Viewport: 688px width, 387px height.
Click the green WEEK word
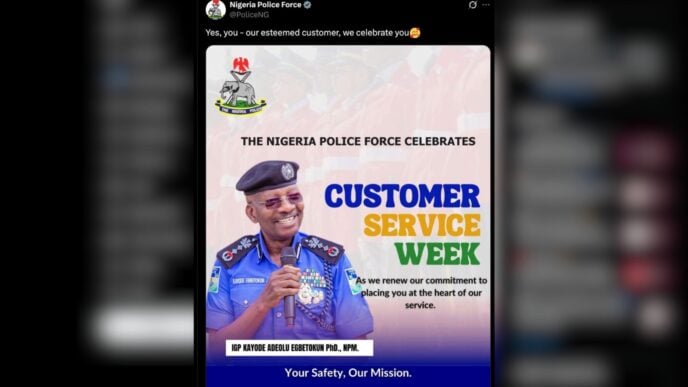pos(437,254)
